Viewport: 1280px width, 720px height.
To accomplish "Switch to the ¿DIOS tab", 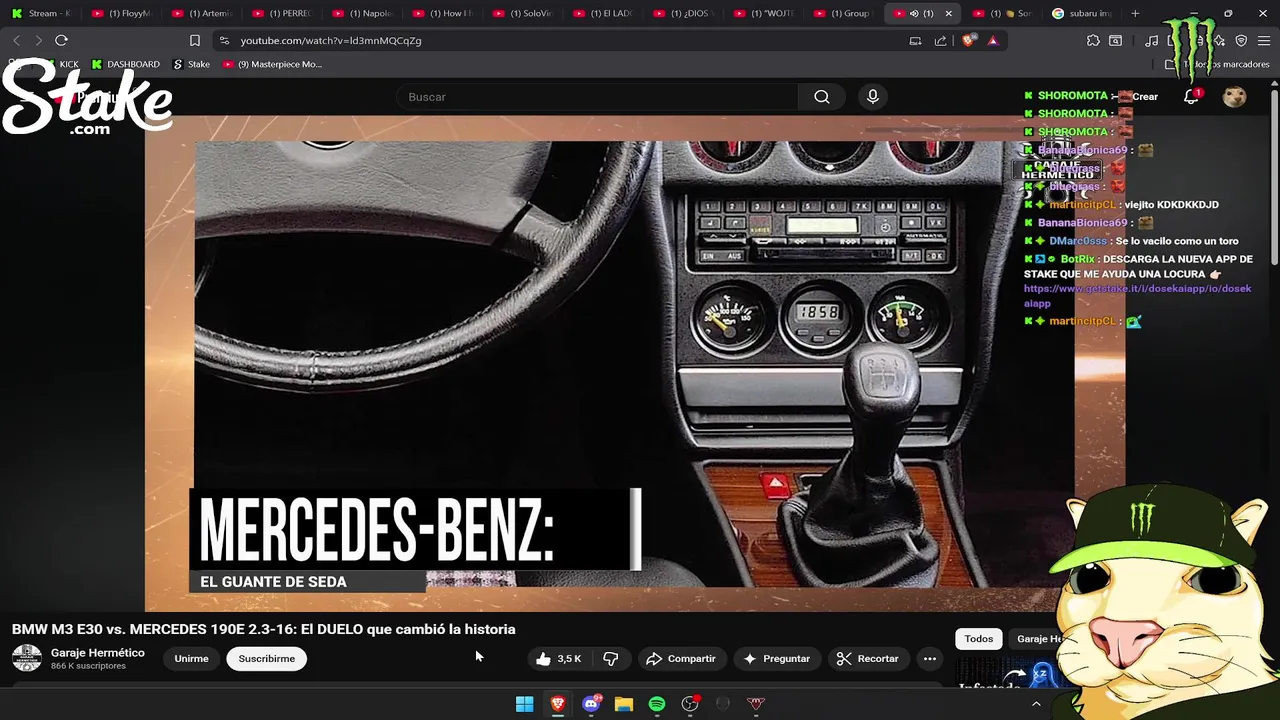I will pyautogui.click(x=681, y=13).
